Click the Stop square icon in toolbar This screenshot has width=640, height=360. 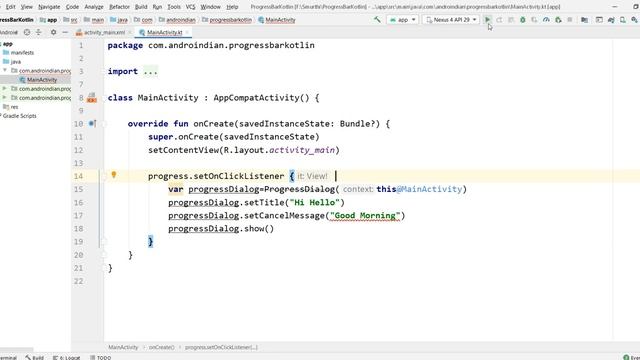570,20
